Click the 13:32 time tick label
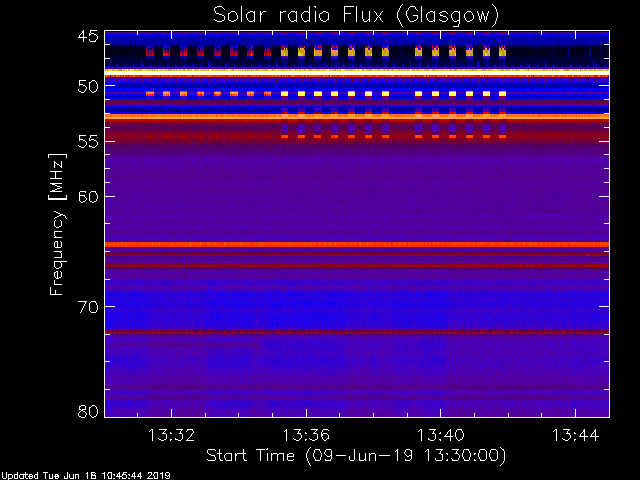The width and height of the screenshot is (640, 480). tap(171, 435)
